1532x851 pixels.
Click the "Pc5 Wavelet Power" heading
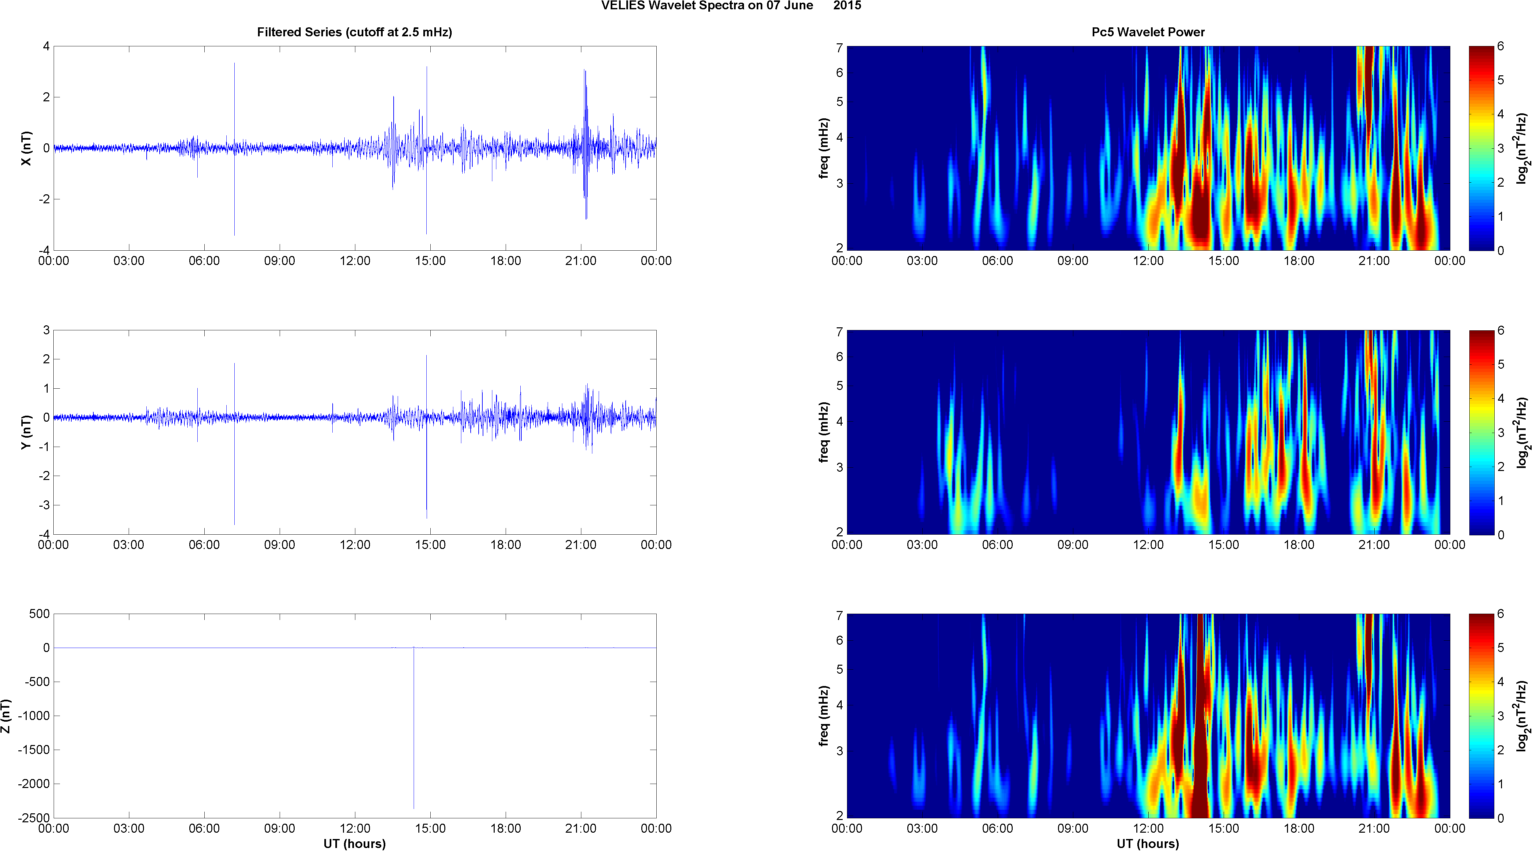pyautogui.click(x=1148, y=32)
